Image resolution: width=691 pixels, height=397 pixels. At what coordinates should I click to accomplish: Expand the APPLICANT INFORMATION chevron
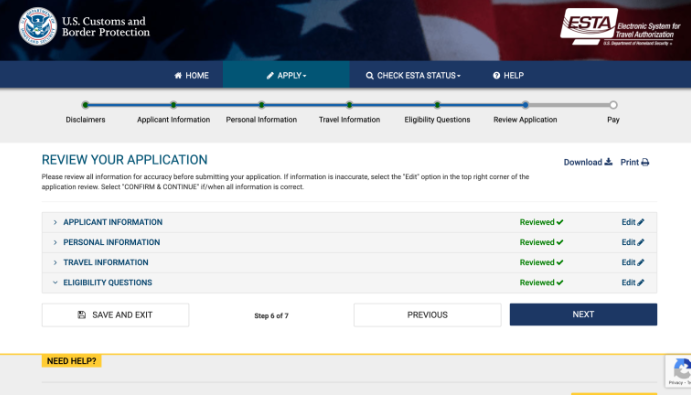pyautogui.click(x=55, y=222)
